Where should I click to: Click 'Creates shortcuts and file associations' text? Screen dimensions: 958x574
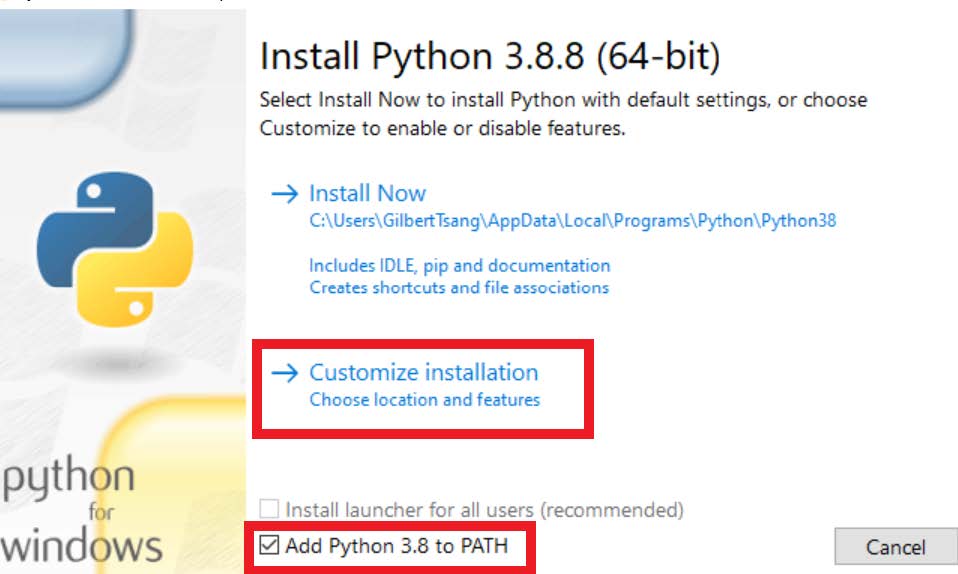pyautogui.click(x=459, y=287)
